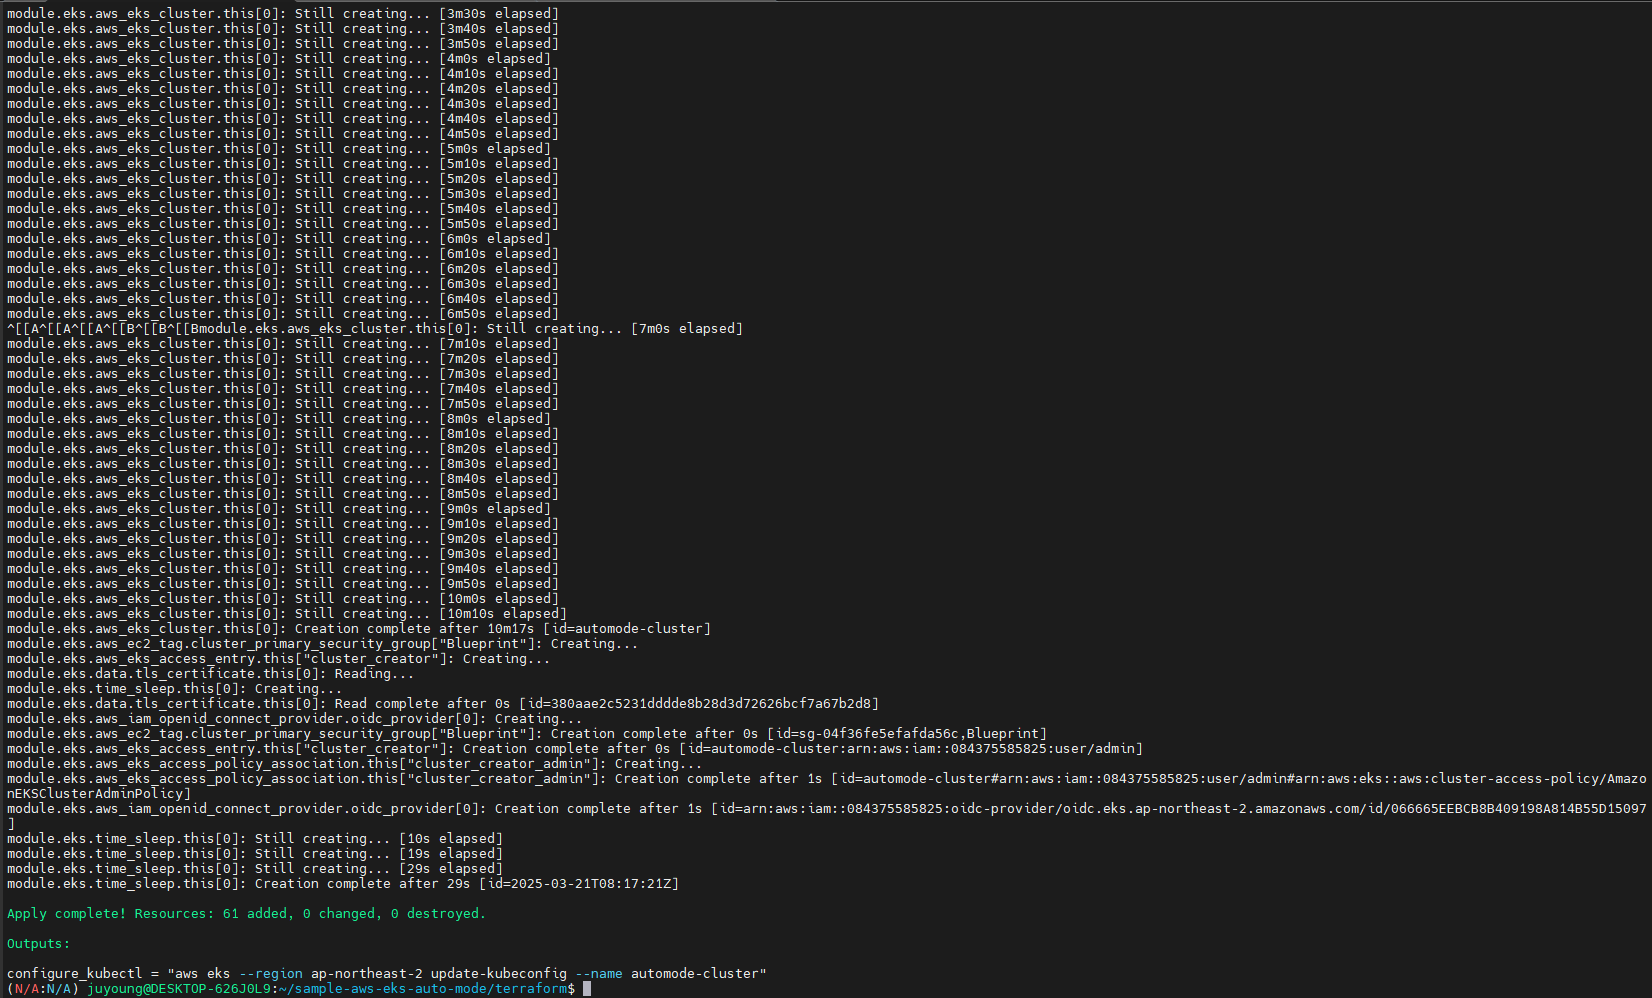Screen dimensions: 1652x998
Task: Click the "7m10s elapsed" cluster status line
Action: pyautogui.click(x=283, y=343)
